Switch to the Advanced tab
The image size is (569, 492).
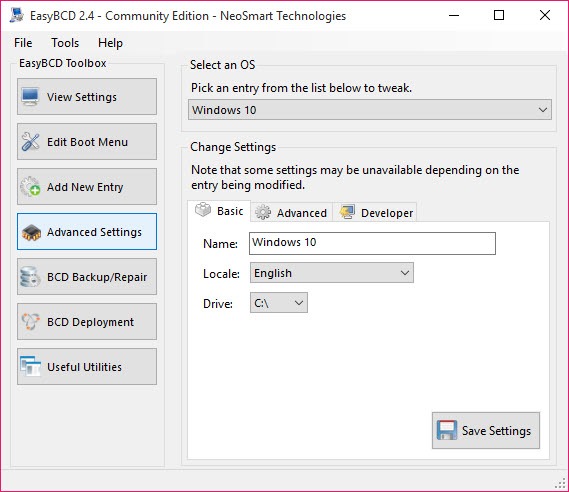[x=292, y=213]
